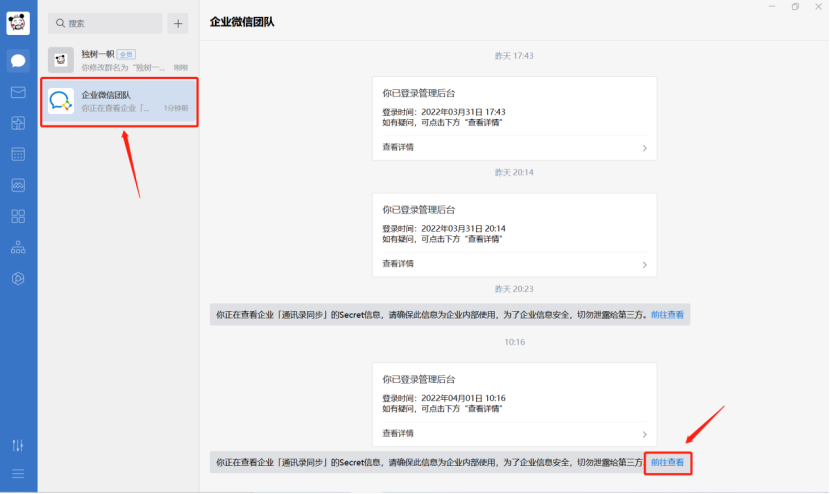Expand the chevron on the 20:14 login card
830x494 pixels.
tap(644, 265)
